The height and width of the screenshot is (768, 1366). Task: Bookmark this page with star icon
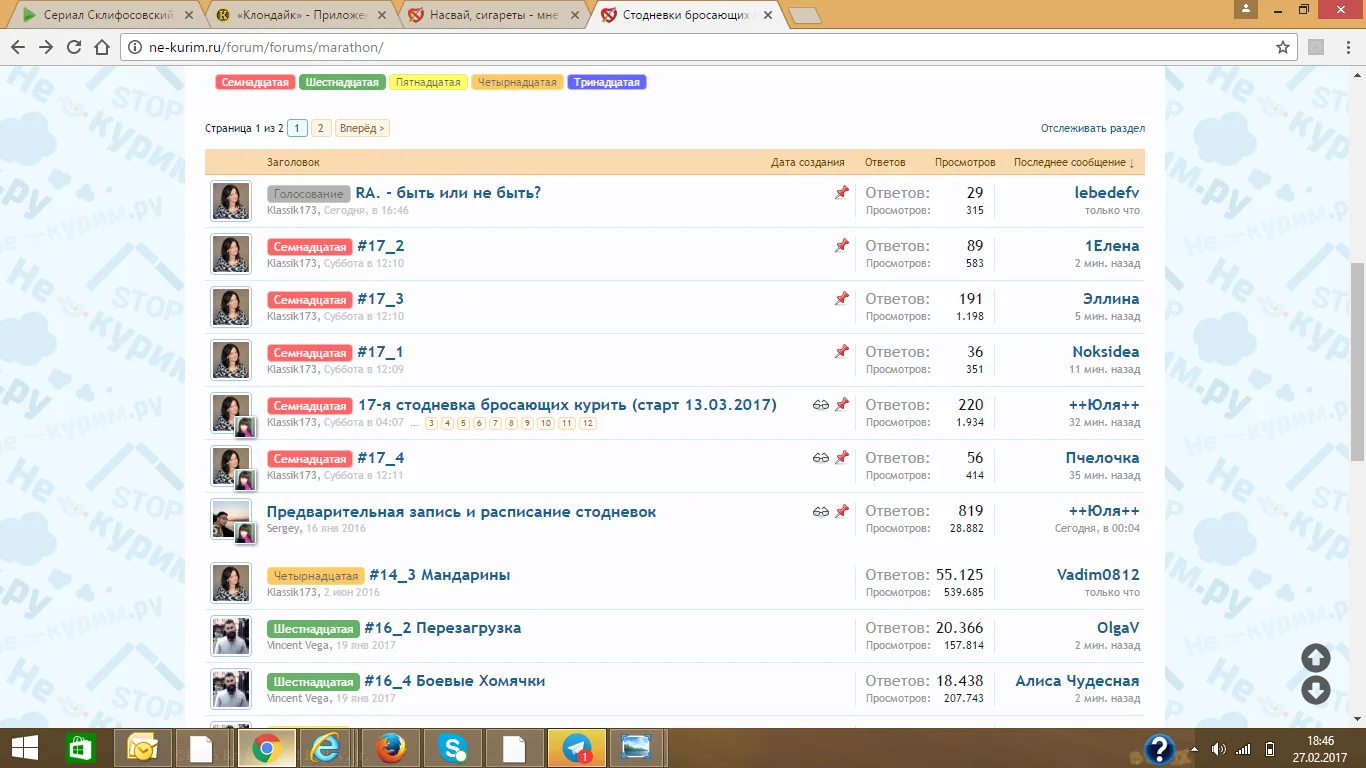click(x=1283, y=47)
